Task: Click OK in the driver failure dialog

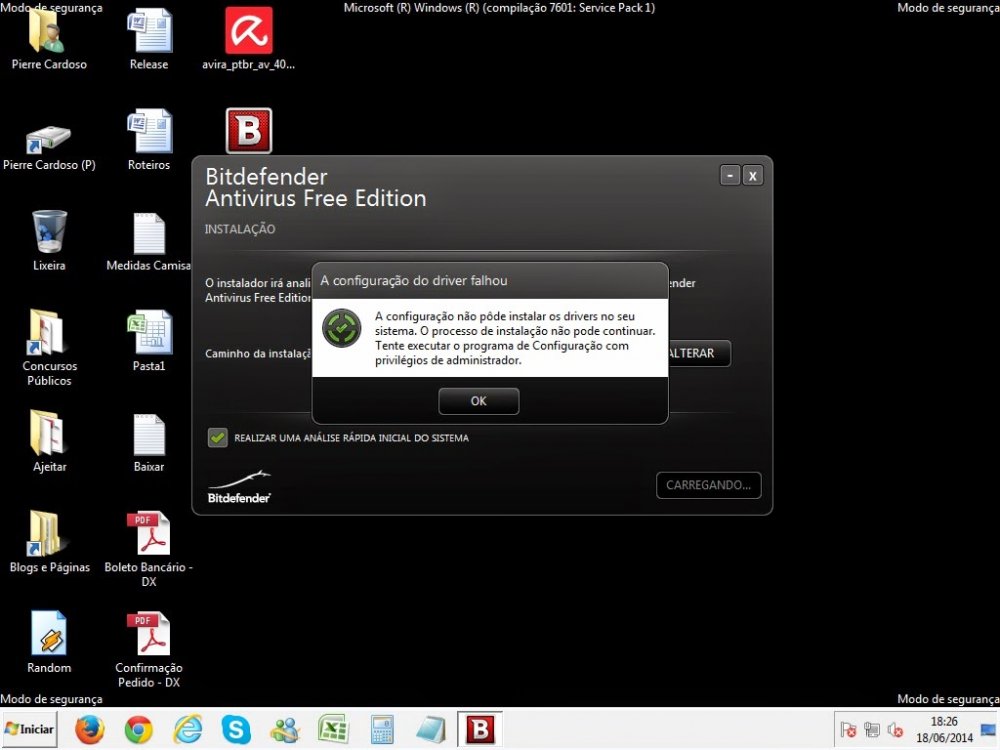Action: click(x=478, y=401)
